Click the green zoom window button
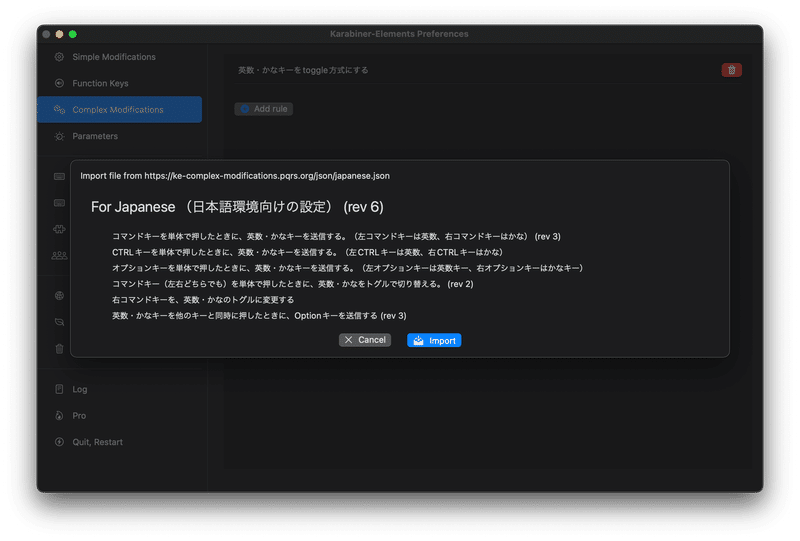The width and height of the screenshot is (800, 541). tap(72, 34)
